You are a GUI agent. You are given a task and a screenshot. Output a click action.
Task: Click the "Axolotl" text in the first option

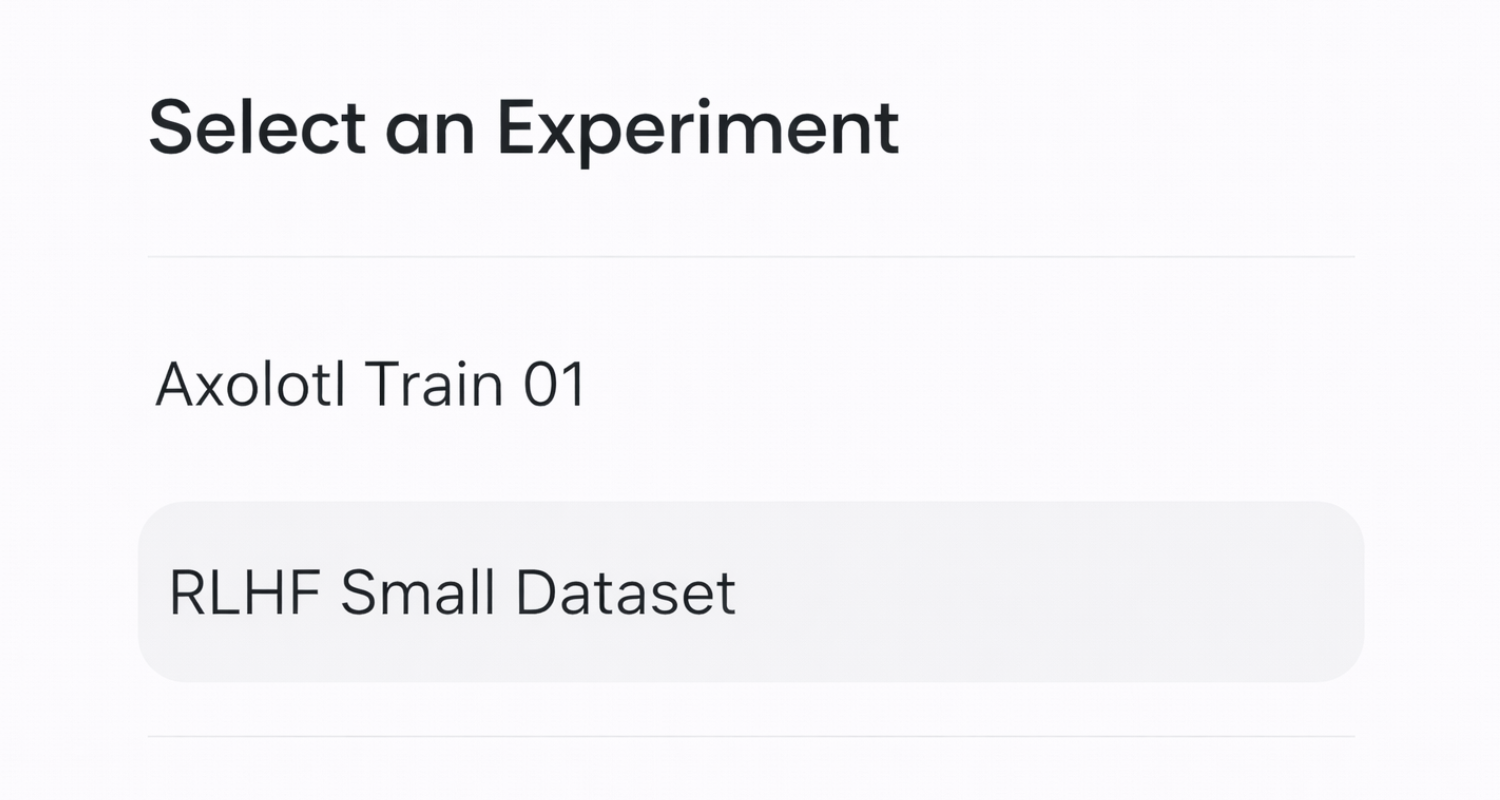coord(250,385)
